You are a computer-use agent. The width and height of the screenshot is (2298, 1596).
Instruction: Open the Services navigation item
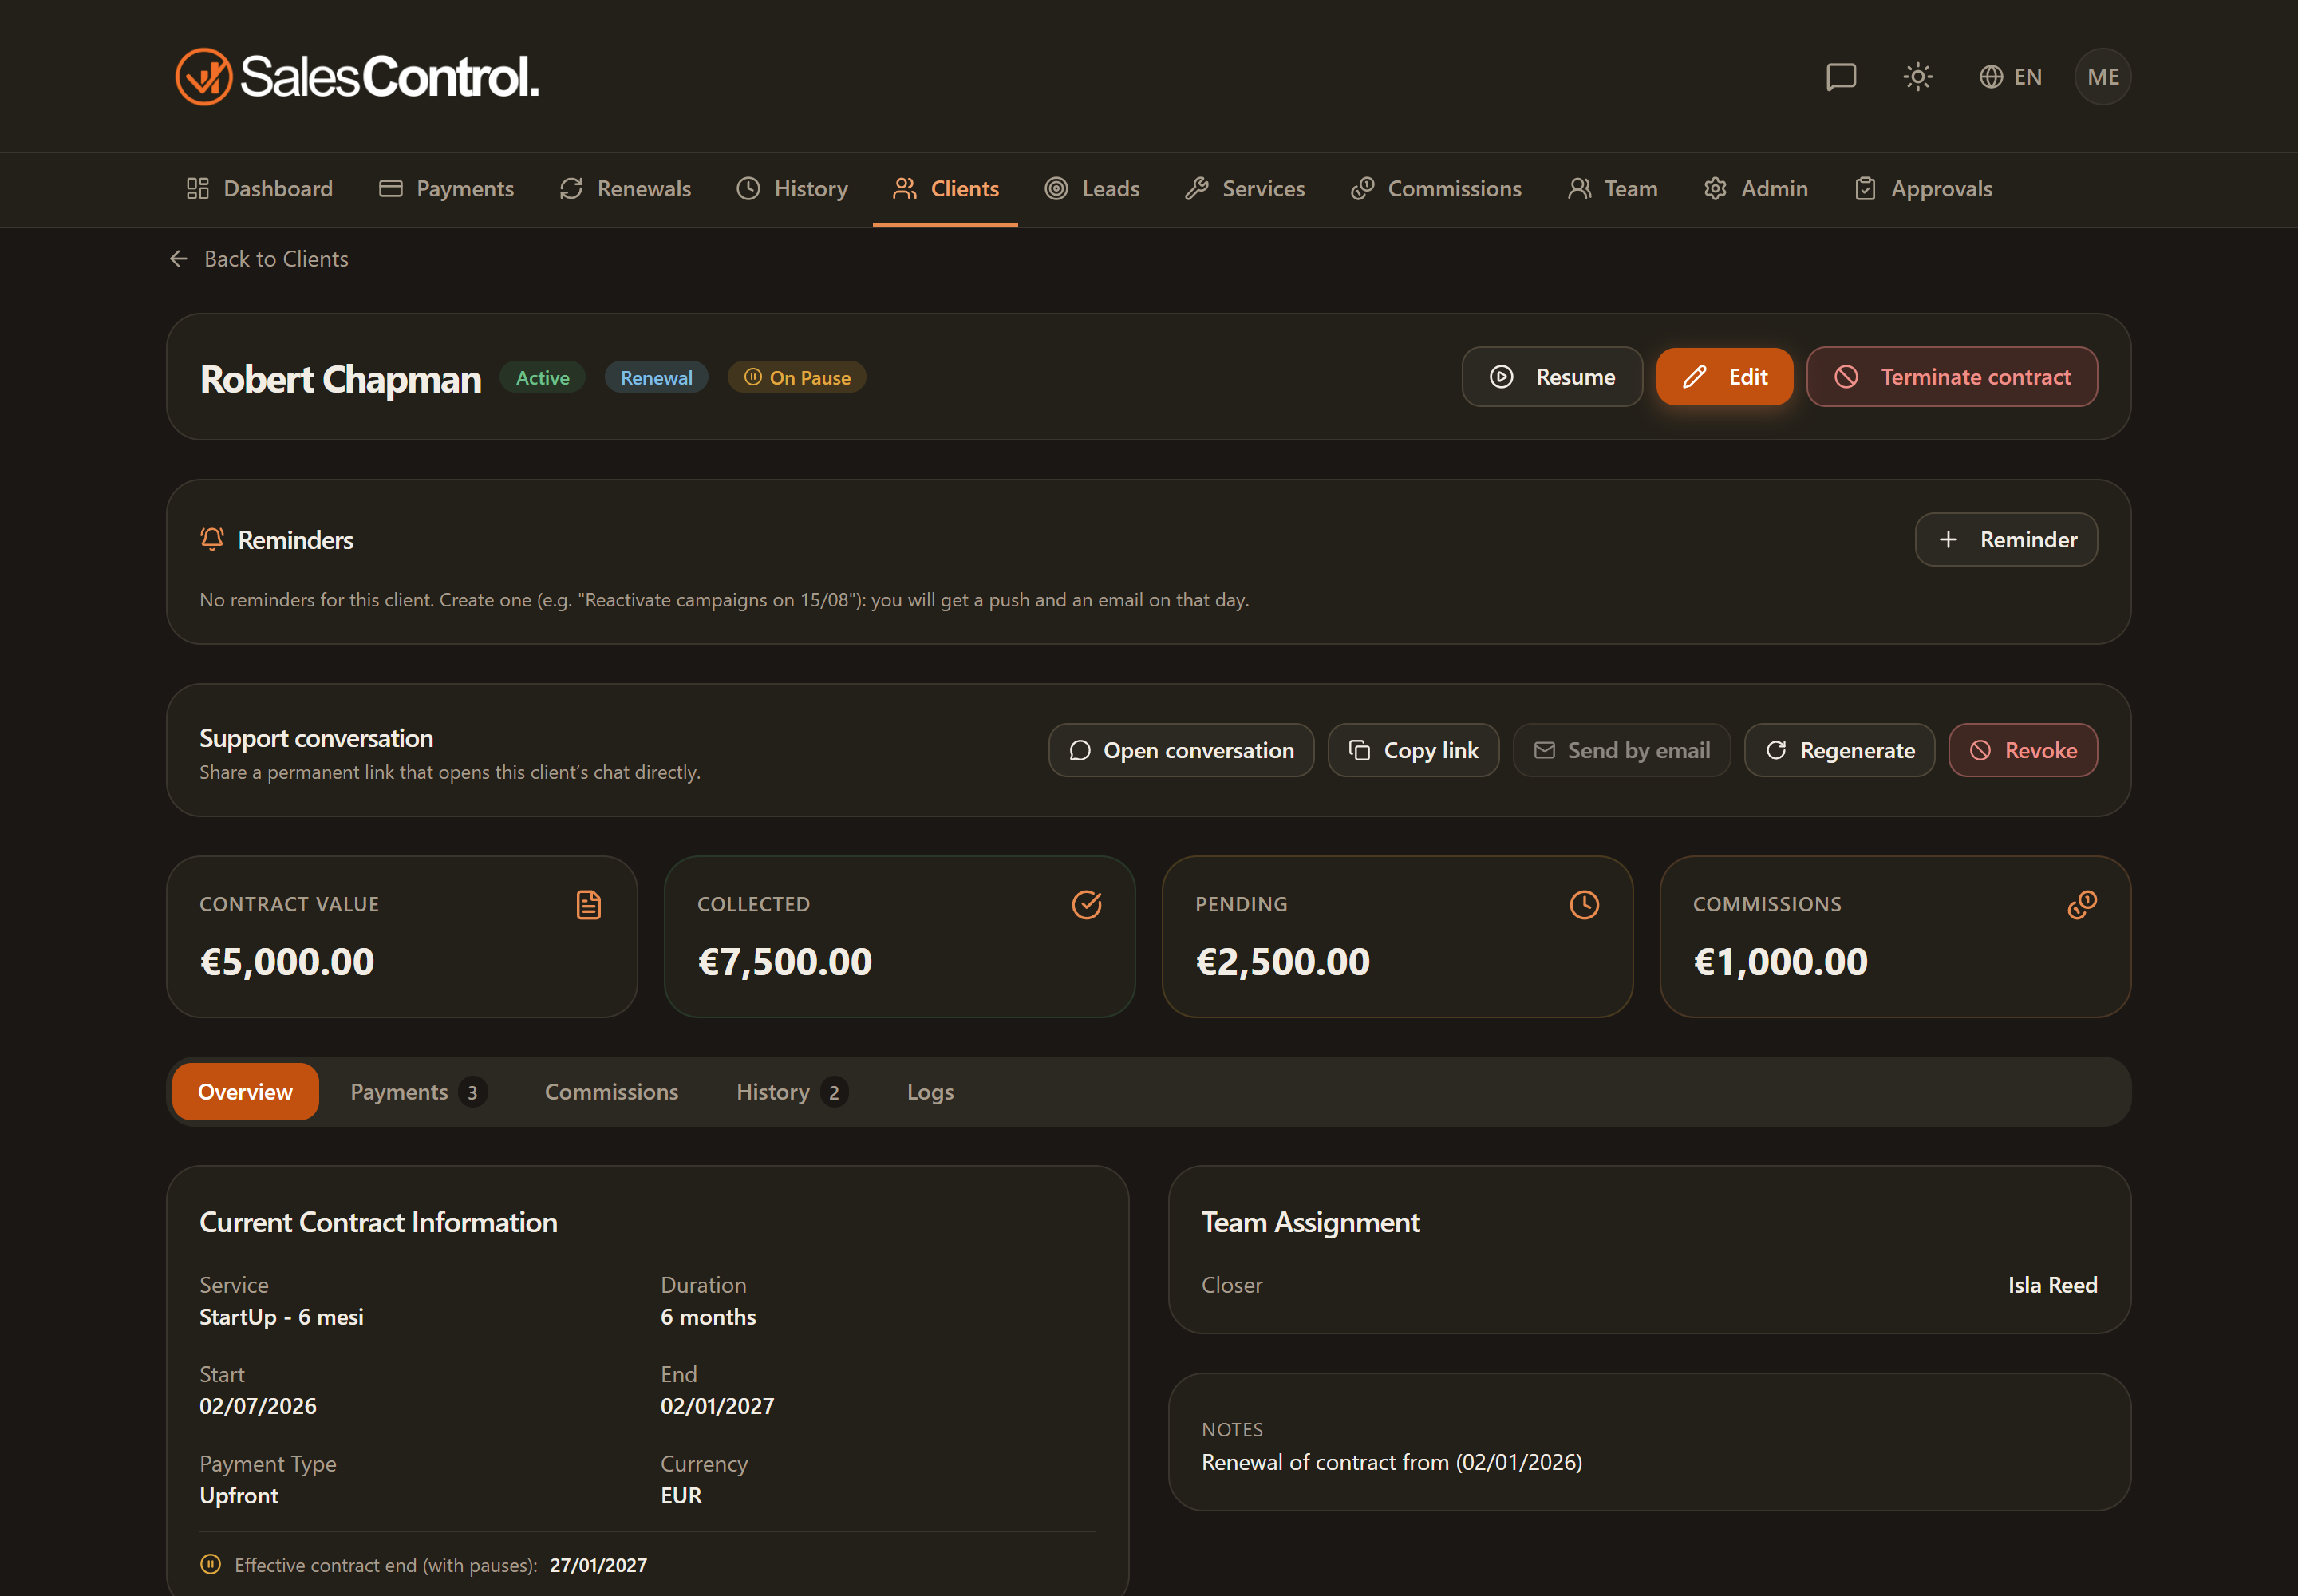coord(1244,189)
